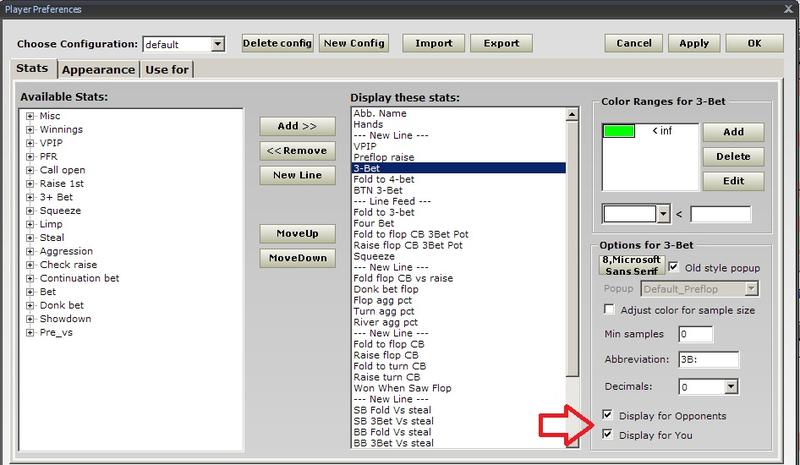Expand the Call open node
The width and height of the screenshot is (800, 465).
(30, 170)
